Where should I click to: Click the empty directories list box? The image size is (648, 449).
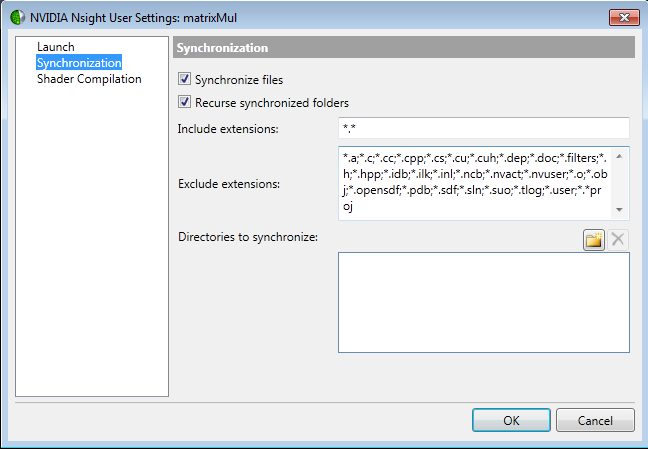483,302
